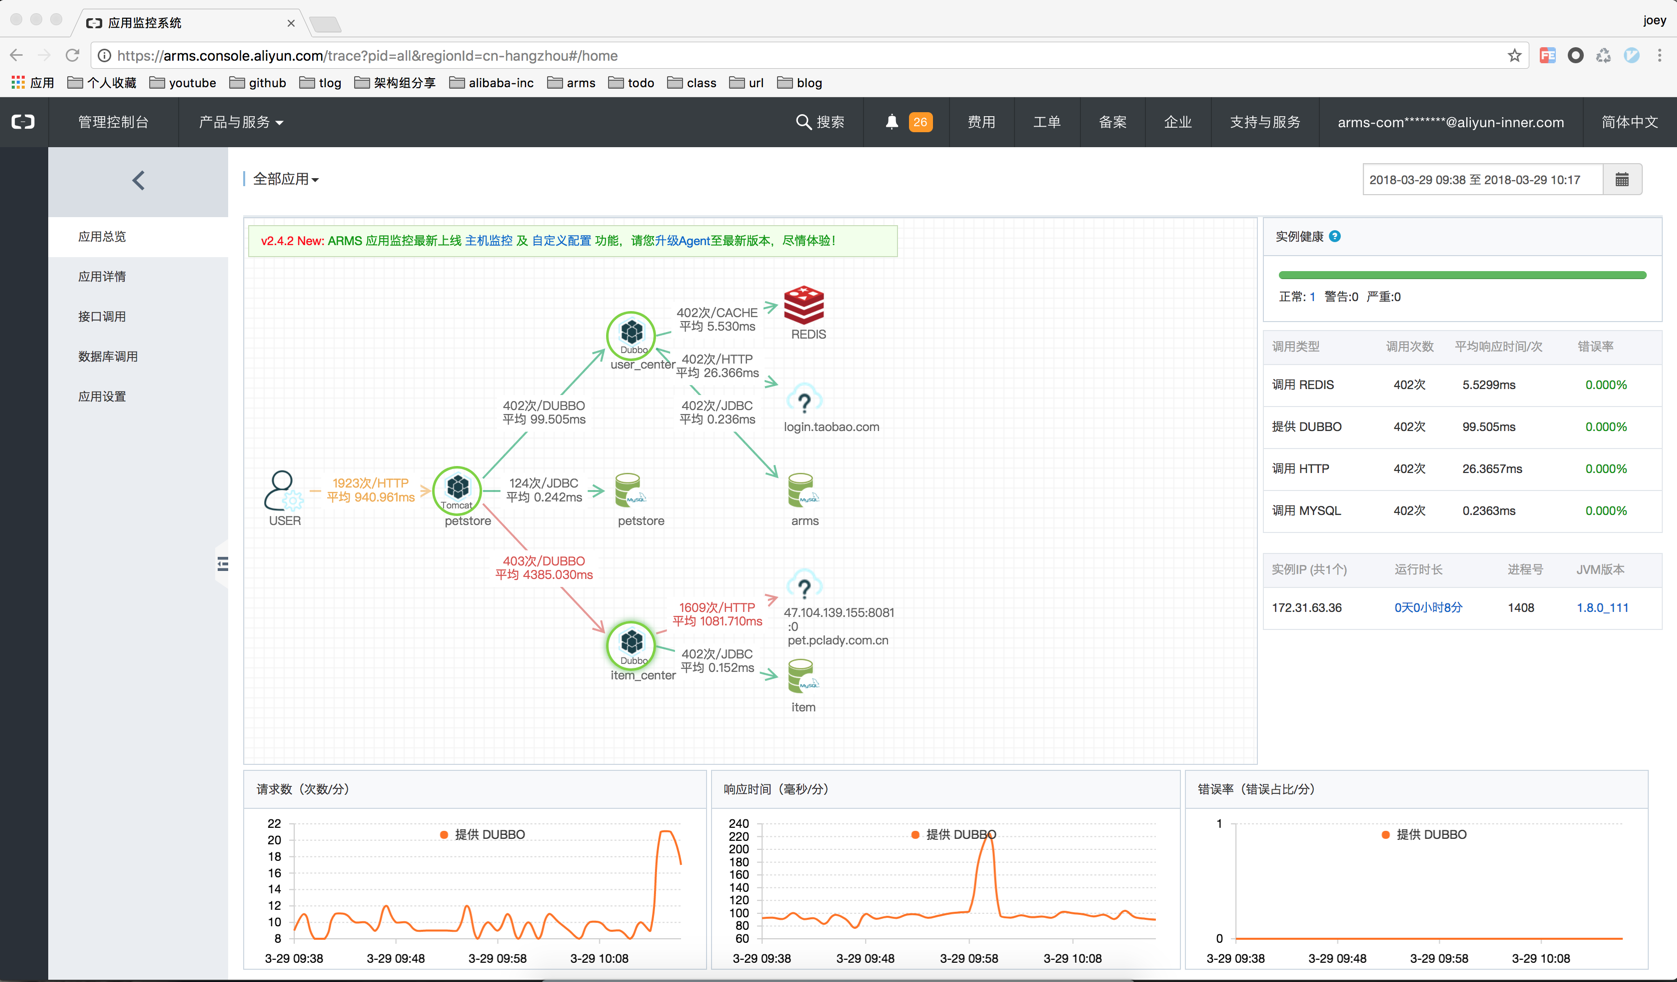Image resolution: width=1677 pixels, height=982 pixels.
Task: Open the 个人收藏 bookmarks folder
Action: [x=101, y=83]
